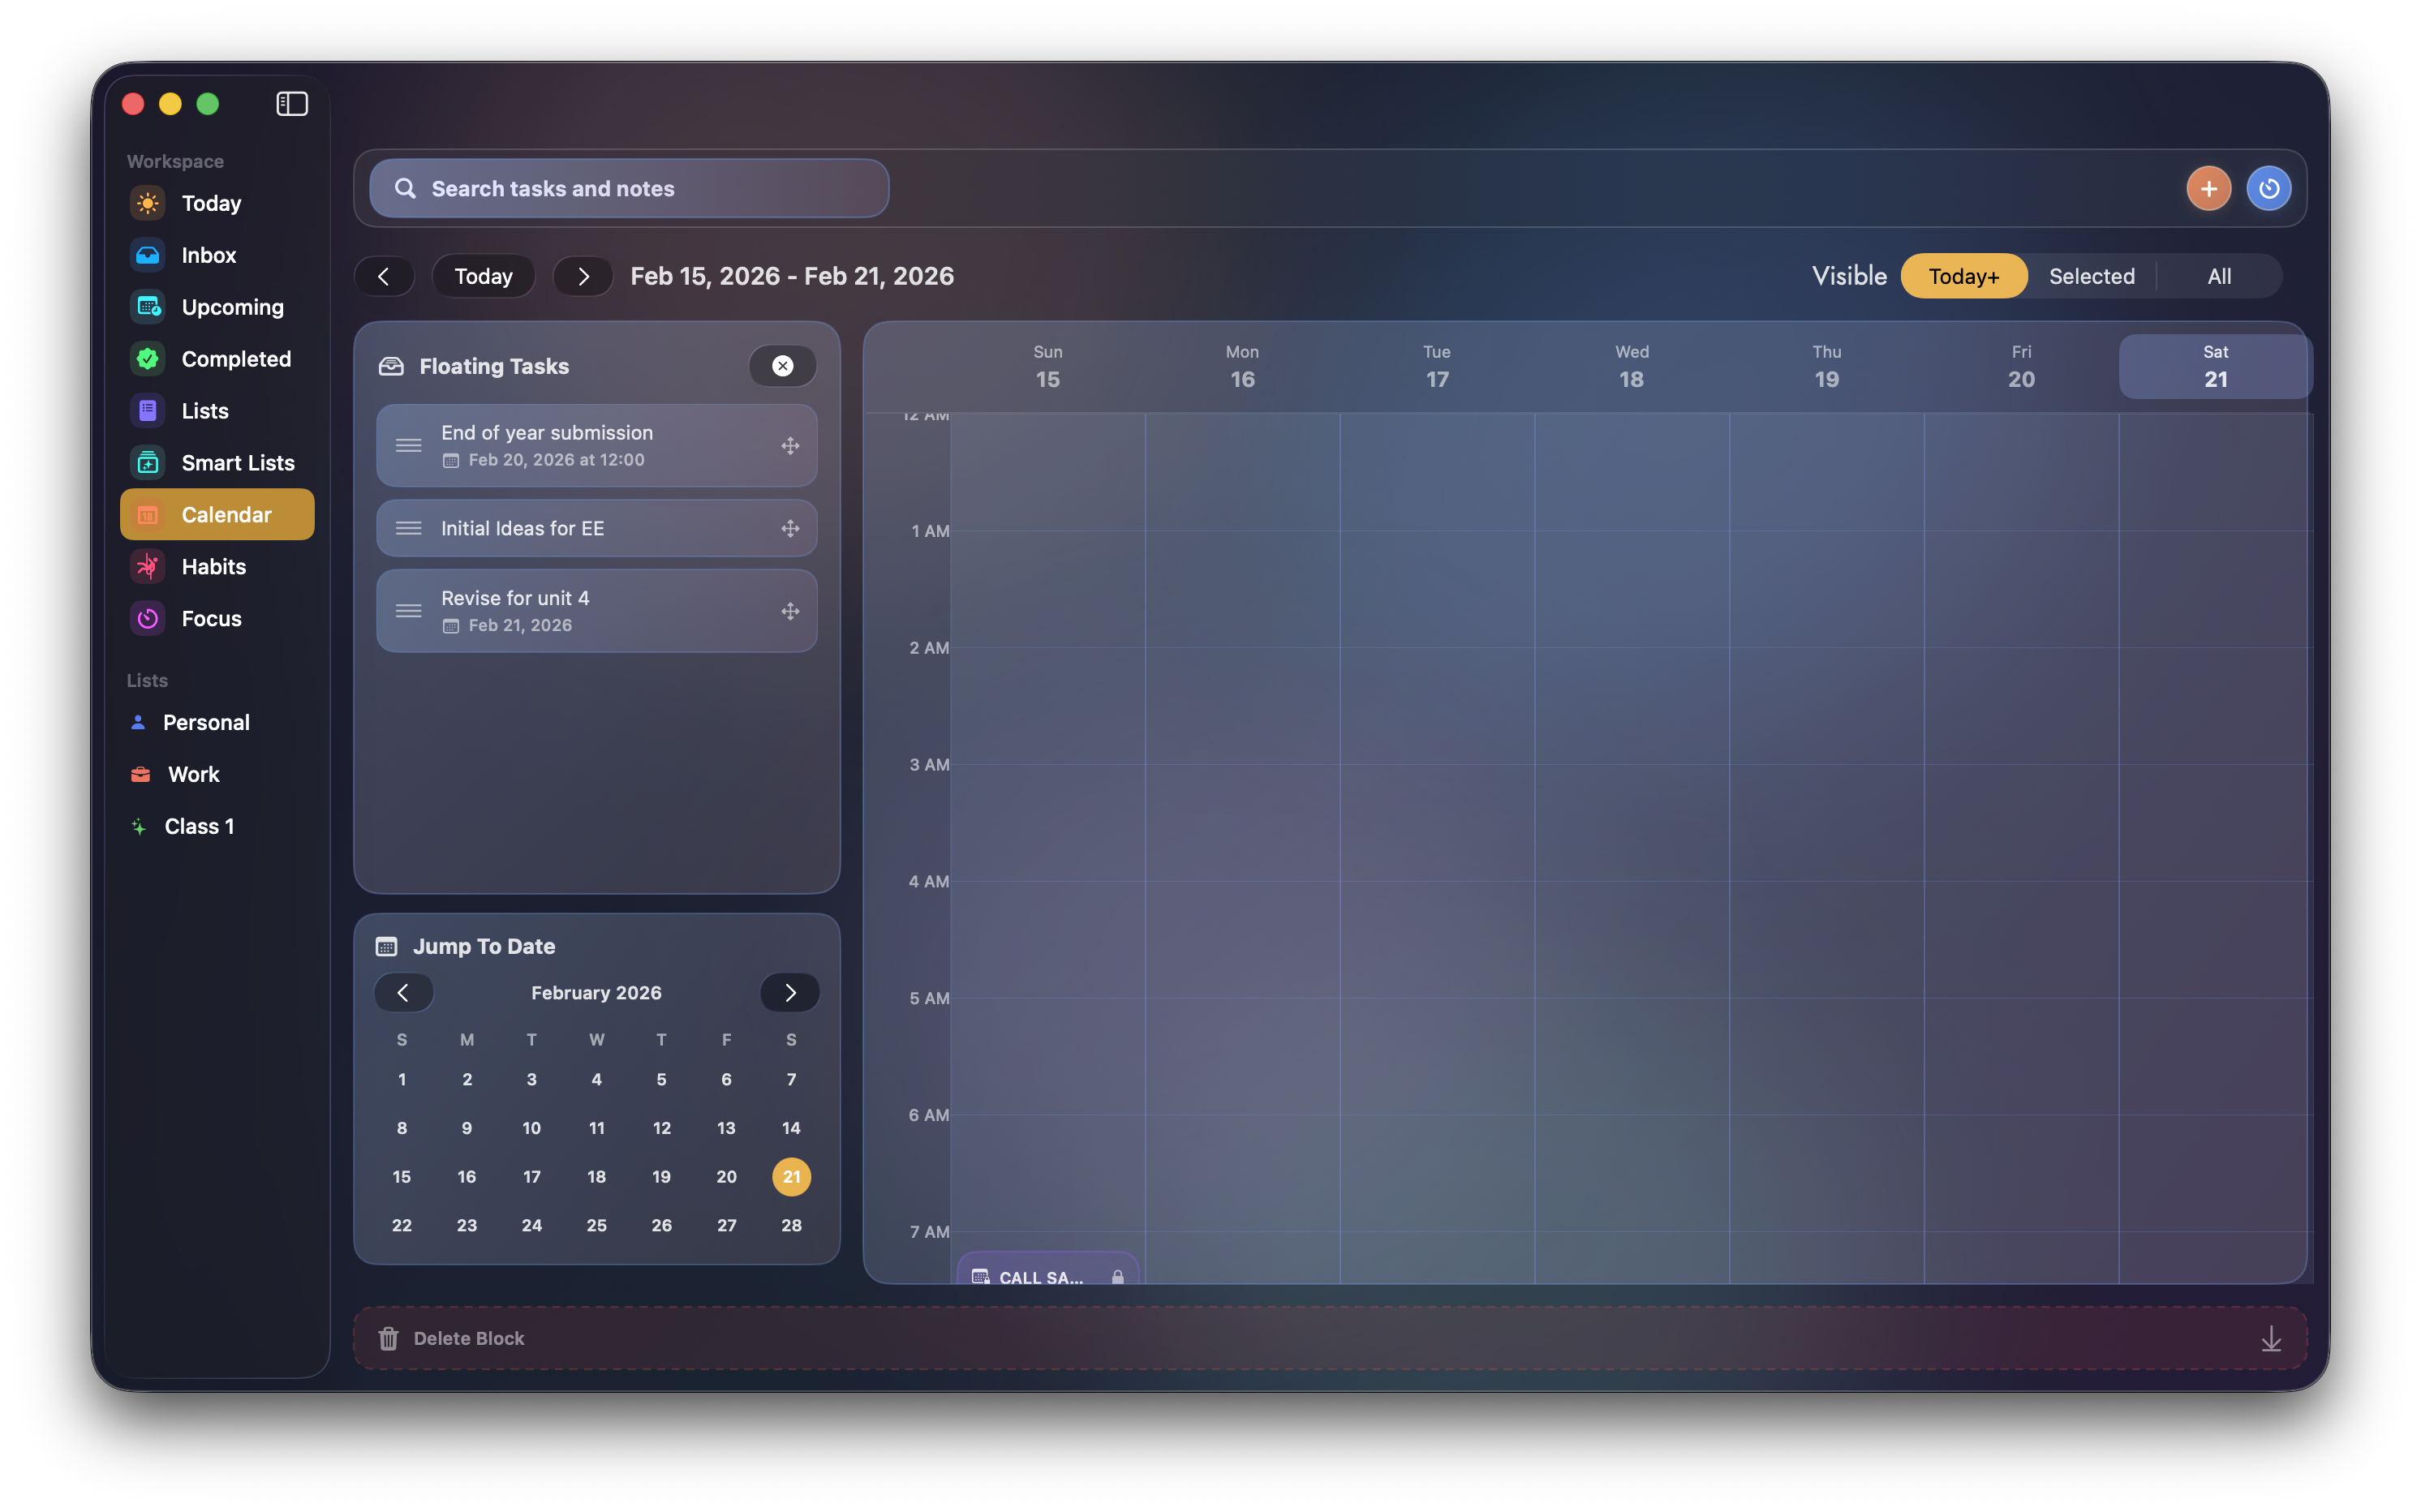Jump to February 21 in mini calendar
The height and width of the screenshot is (1512, 2421).
pyautogui.click(x=791, y=1176)
